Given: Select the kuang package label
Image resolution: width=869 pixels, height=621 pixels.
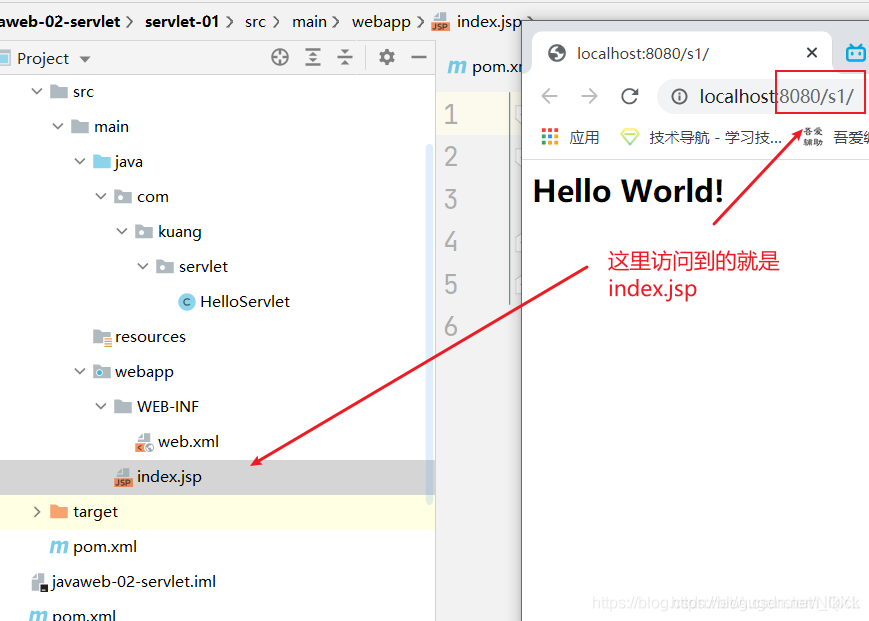Looking at the screenshot, I should (x=180, y=232).
